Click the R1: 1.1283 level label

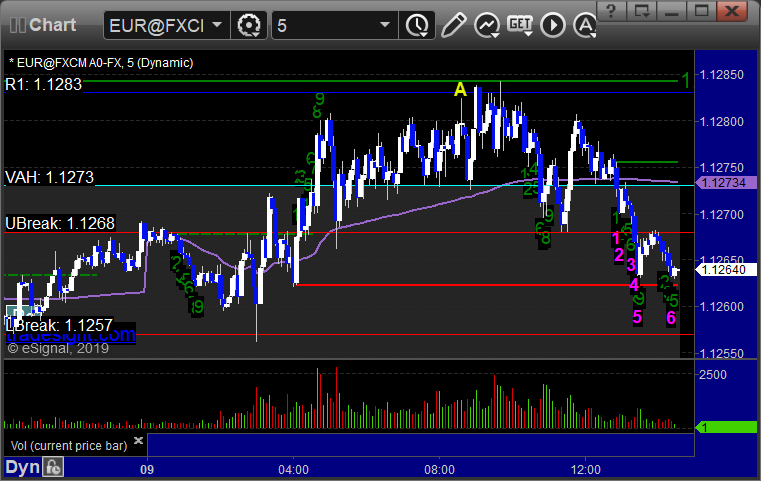click(x=43, y=84)
